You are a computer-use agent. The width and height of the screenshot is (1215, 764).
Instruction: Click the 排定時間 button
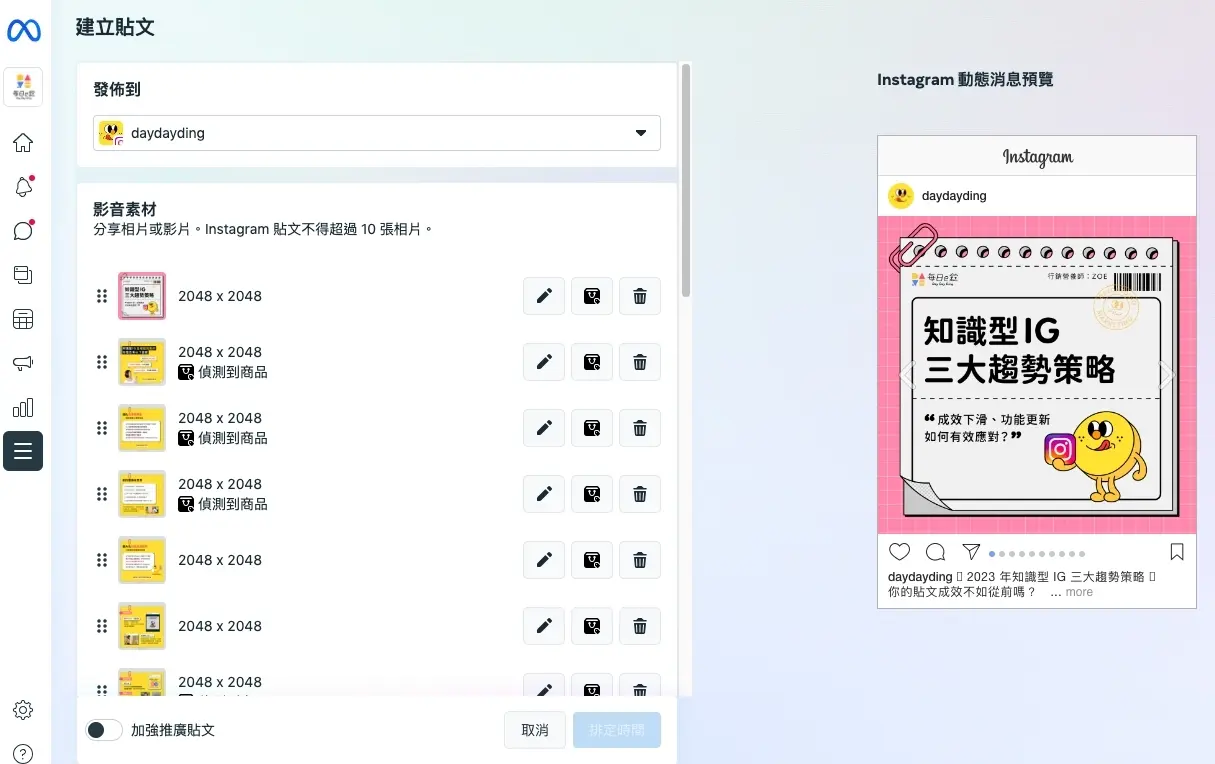tap(617, 730)
